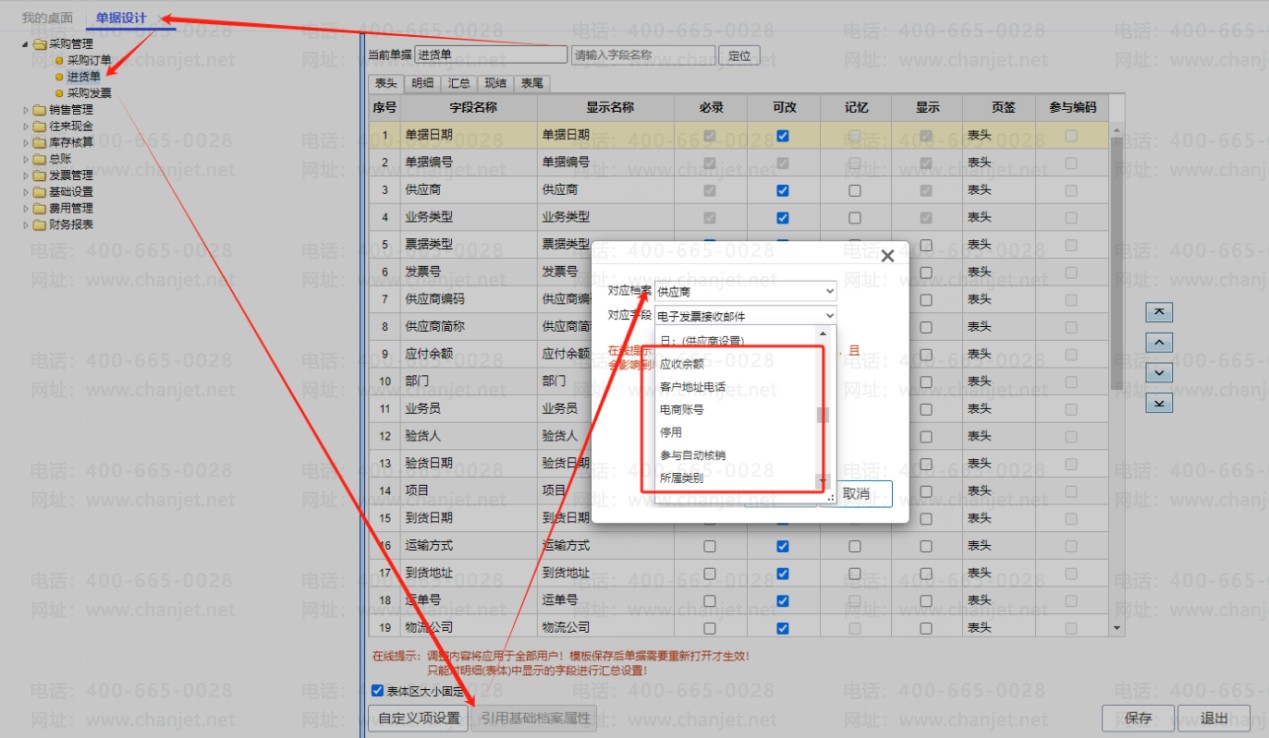Click the 基础设置 folder icon
Image resolution: width=1269 pixels, height=738 pixels.
pyautogui.click(x=39, y=192)
